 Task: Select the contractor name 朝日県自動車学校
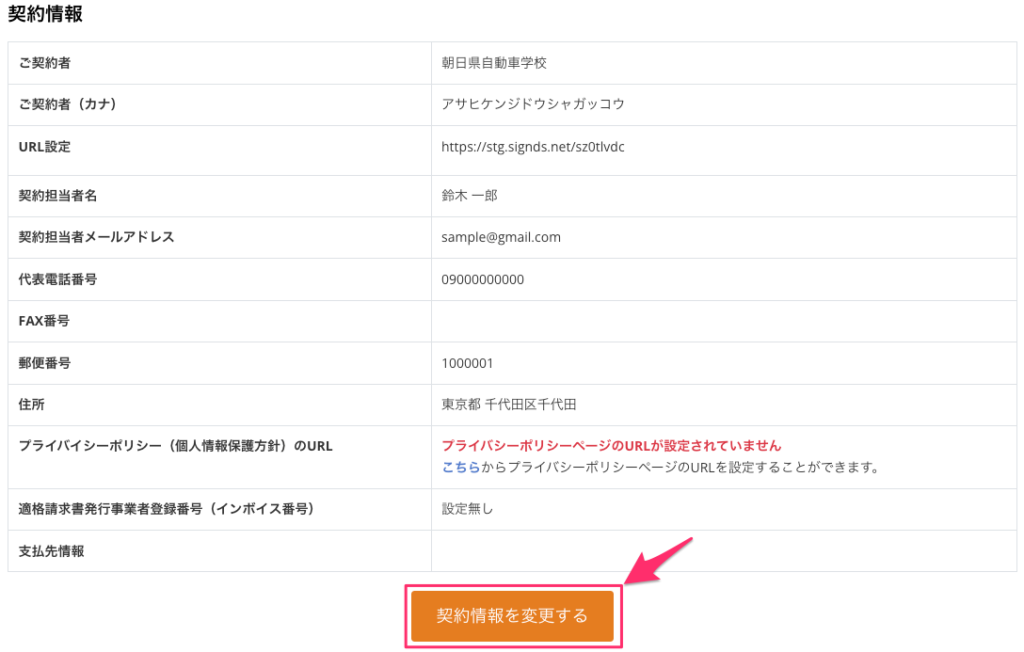(494, 63)
